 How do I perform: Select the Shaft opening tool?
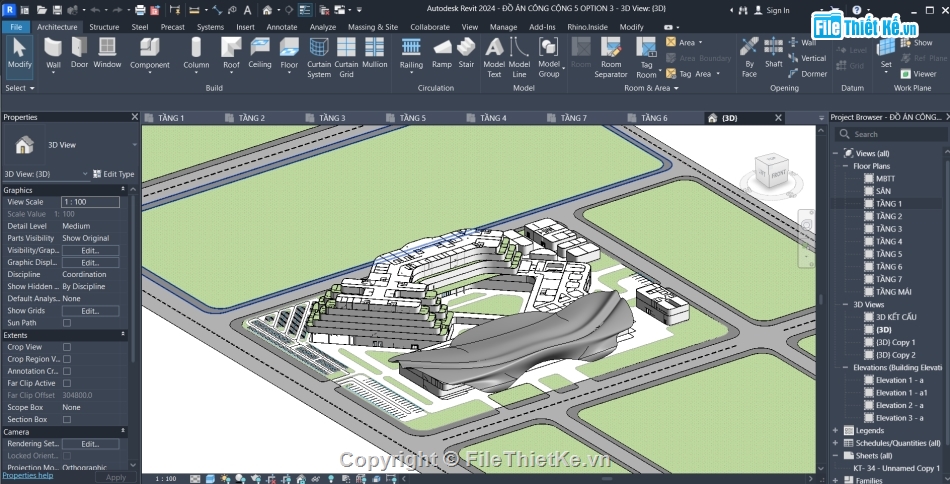click(774, 54)
